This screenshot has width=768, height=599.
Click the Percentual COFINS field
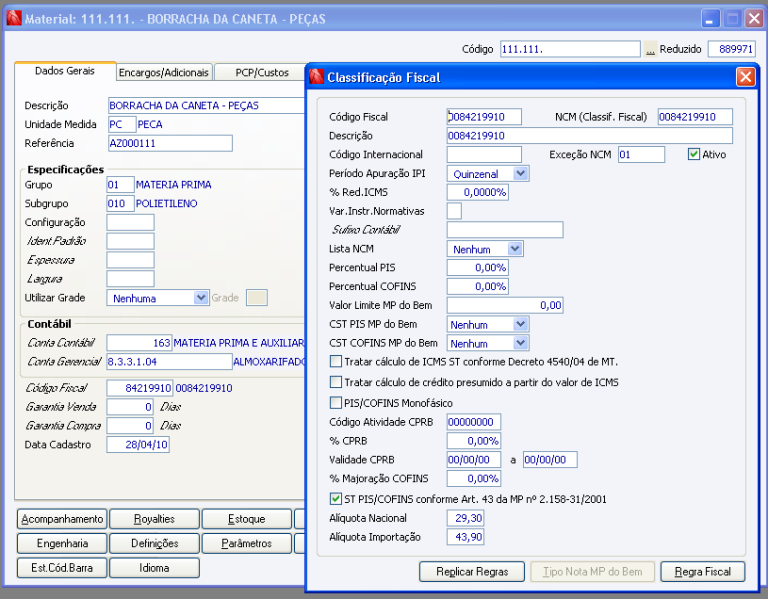tap(478, 286)
